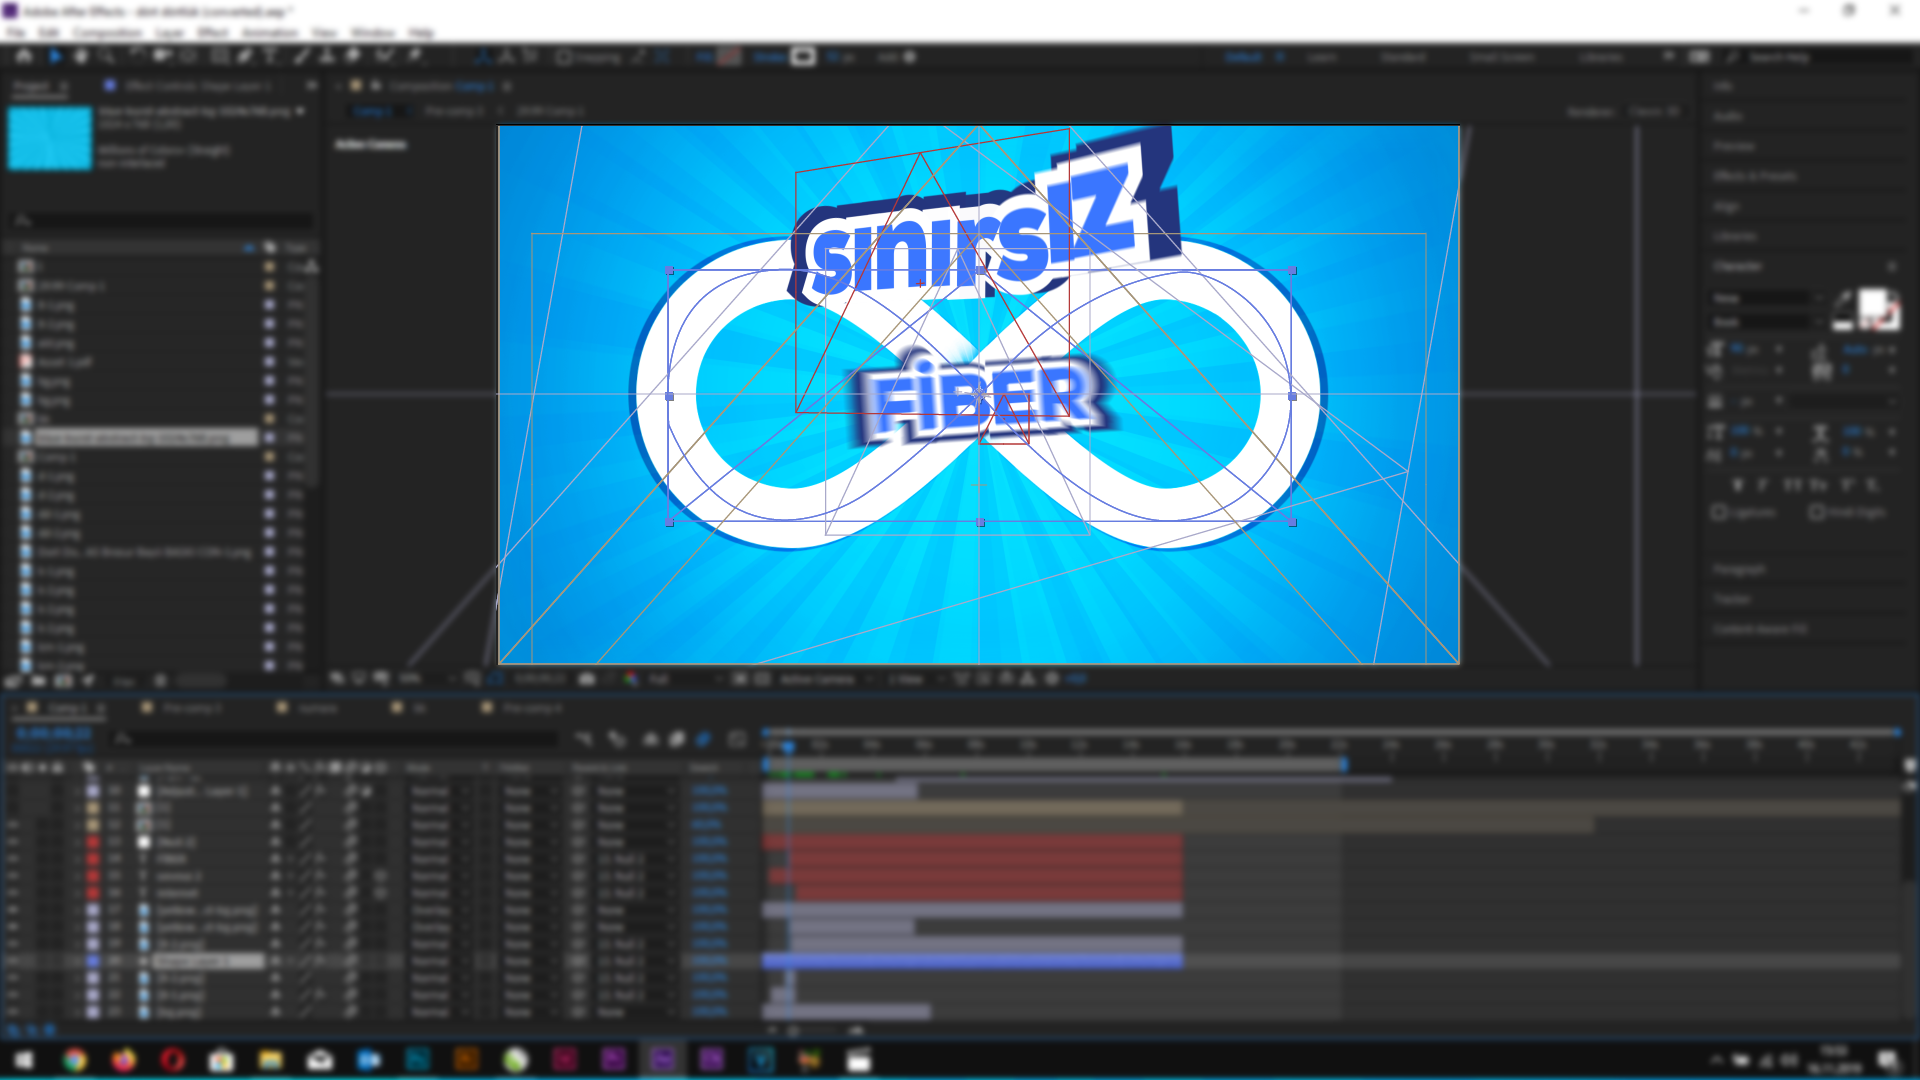This screenshot has width=1920, height=1080.
Task: Select the Selection arrow tool
Action: coord(55,57)
